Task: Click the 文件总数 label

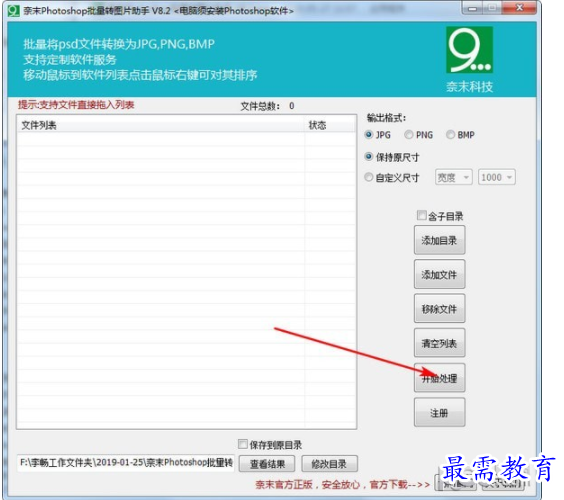Action: coord(260,106)
